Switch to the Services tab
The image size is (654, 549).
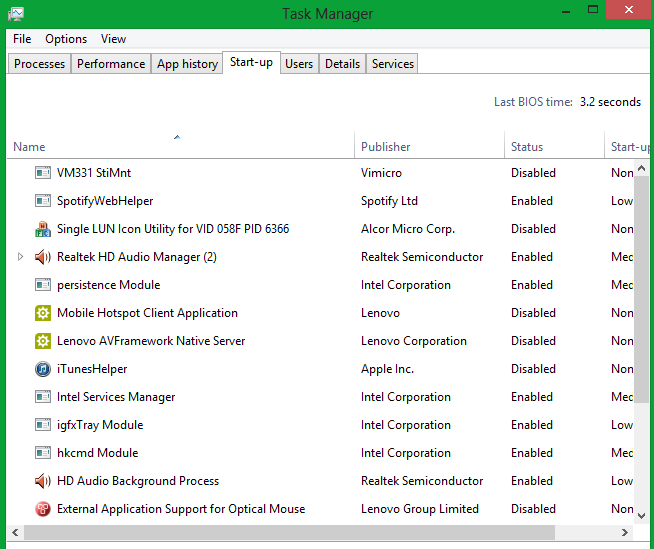click(392, 64)
